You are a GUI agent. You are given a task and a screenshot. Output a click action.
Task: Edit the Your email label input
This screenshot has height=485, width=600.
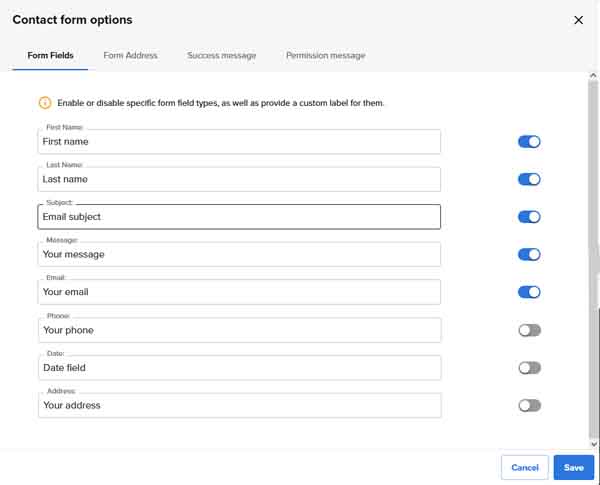pyautogui.click(x=239, y=292)
